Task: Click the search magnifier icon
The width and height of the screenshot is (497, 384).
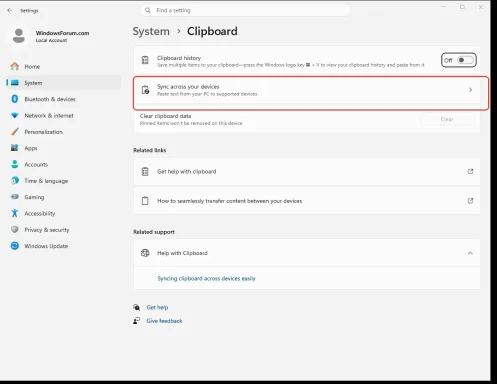Action: (x=148, y=10)
